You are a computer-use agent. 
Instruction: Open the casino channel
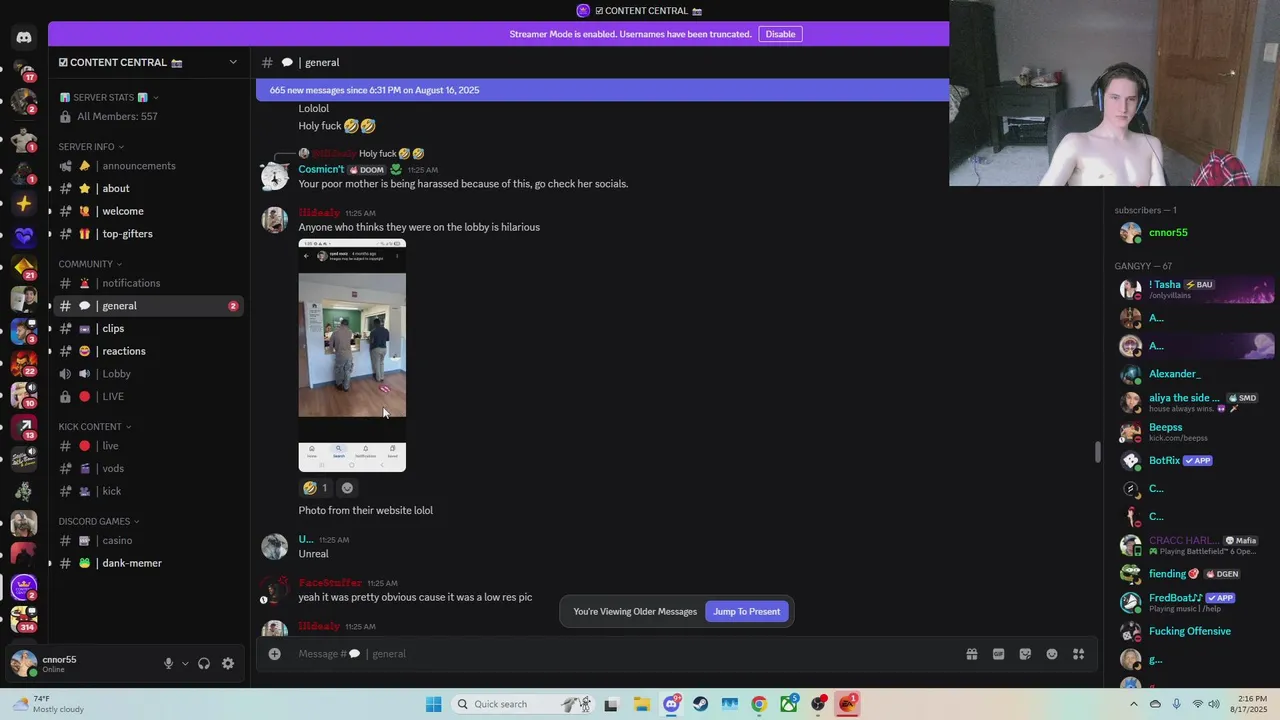coord(147,540)
